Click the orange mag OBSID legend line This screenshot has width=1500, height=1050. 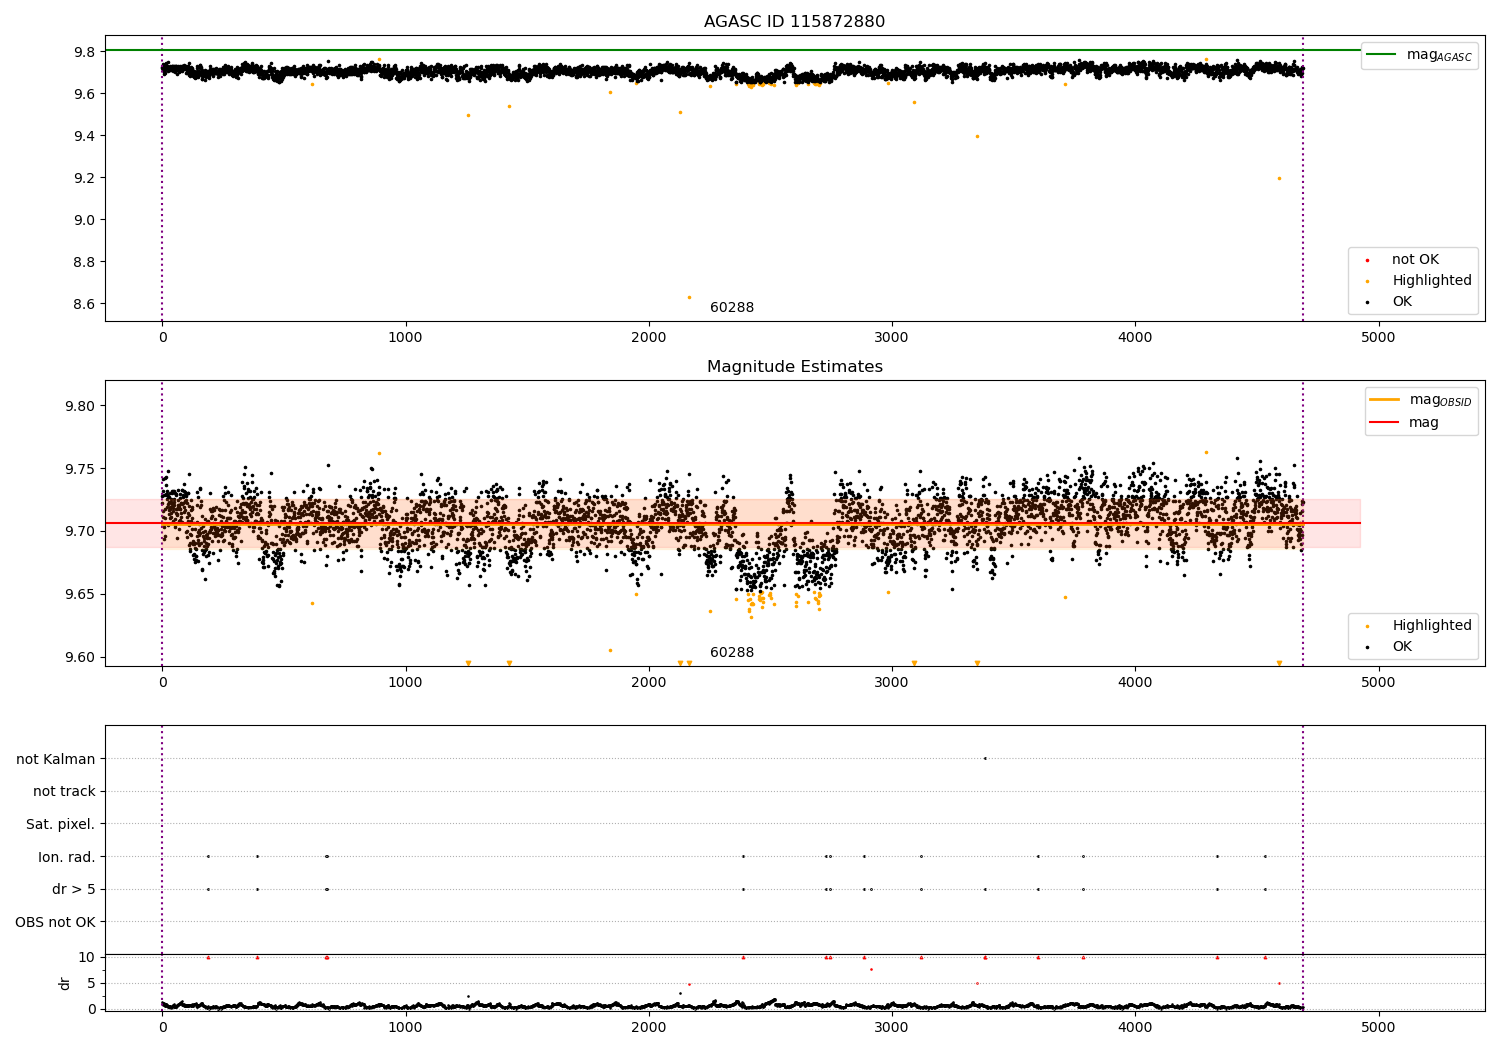pos(1384,400)
